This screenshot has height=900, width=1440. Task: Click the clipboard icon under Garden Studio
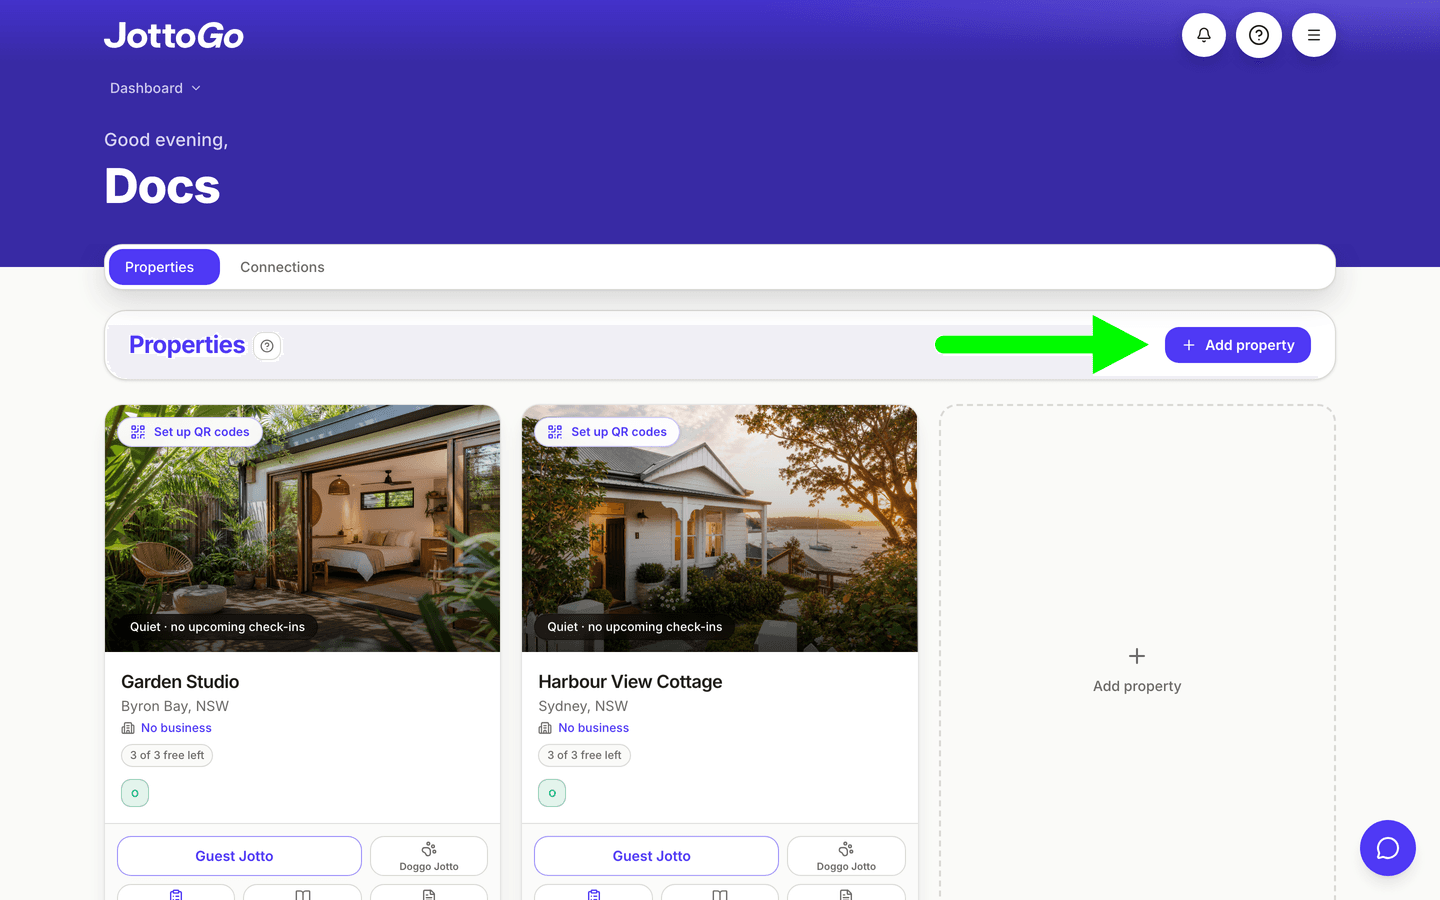(176, 894)
